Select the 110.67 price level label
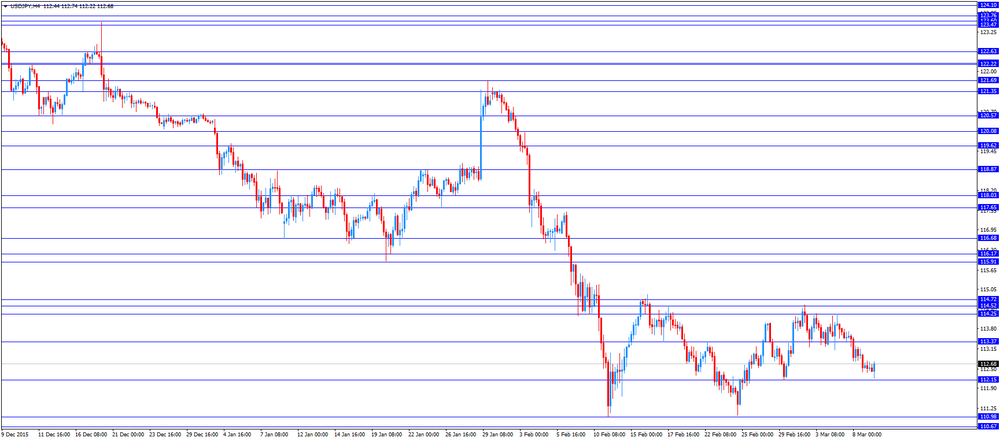 tap(988, 426)
